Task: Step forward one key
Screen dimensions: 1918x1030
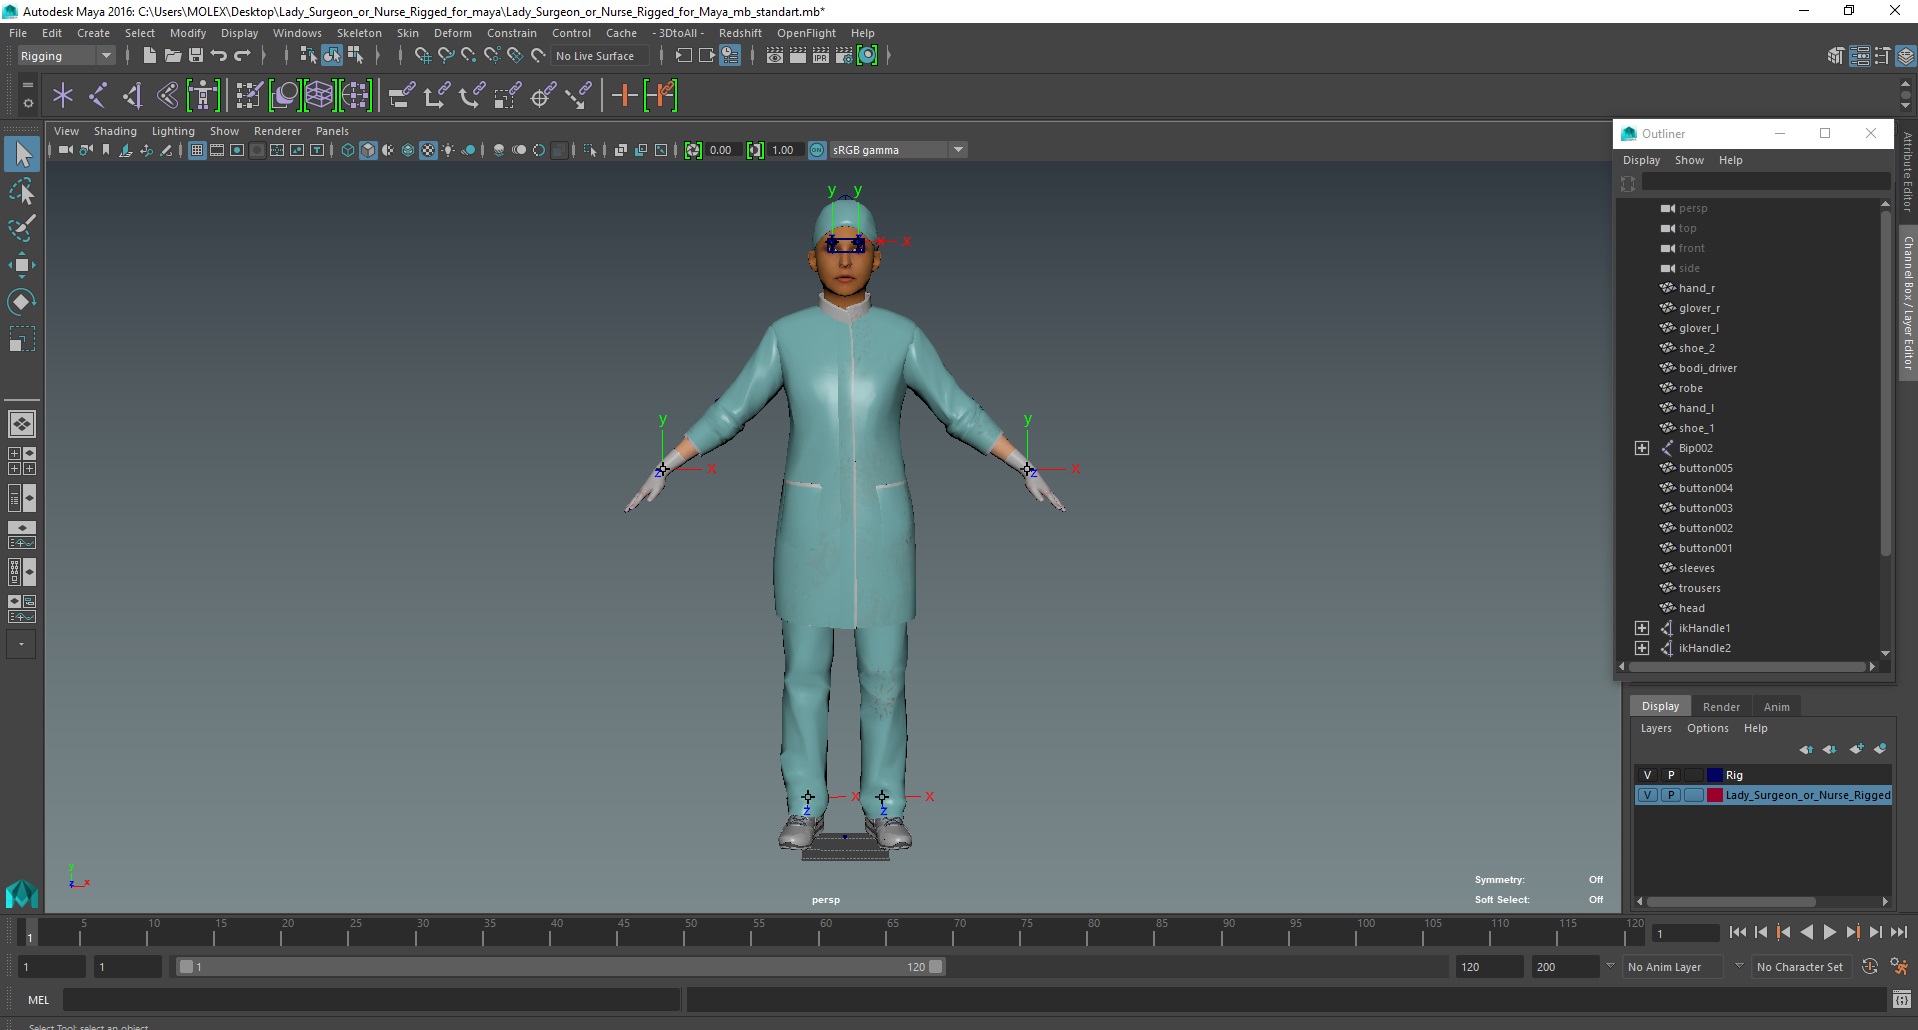Action: point(1852,932)
